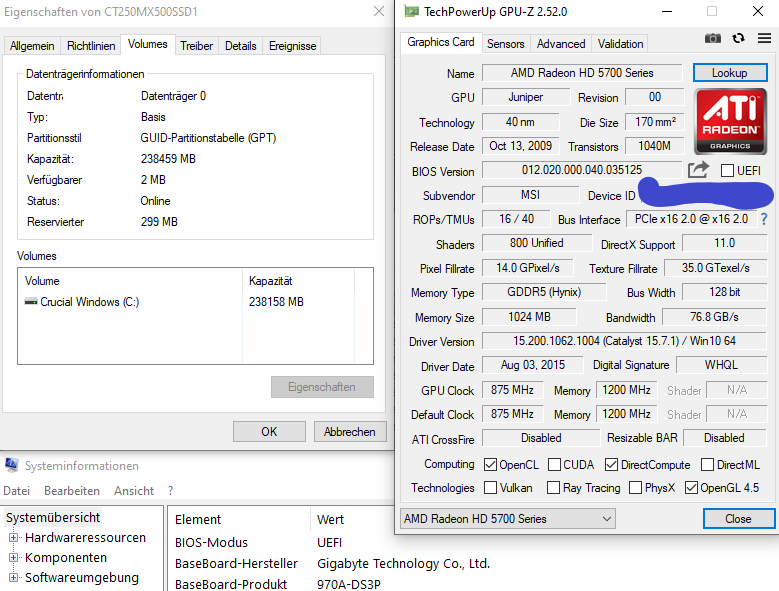The height and width of the screenshot is (591, 779).
Task: Switch to the Advanced tab in GPU-Z
Action: point(561,44)
